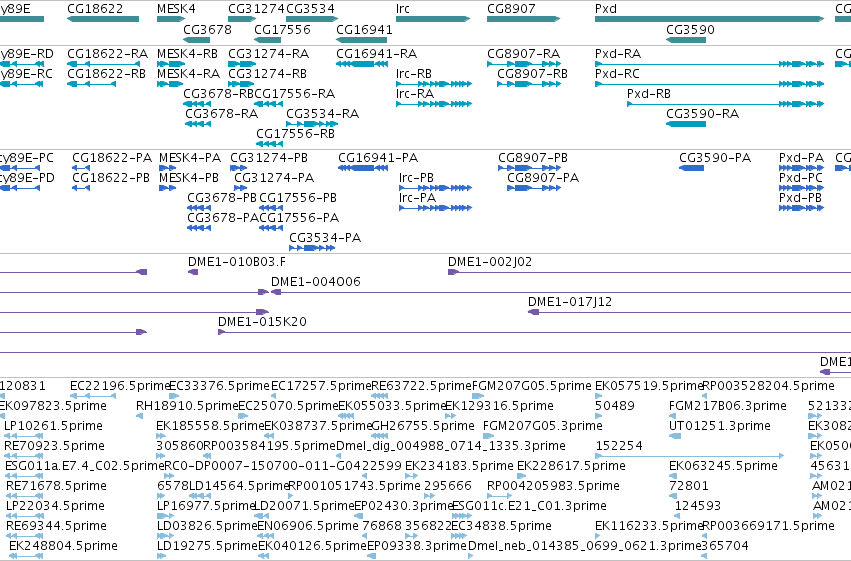
Task: Click EST label EC22196.5prime
Action: [120, 386]
